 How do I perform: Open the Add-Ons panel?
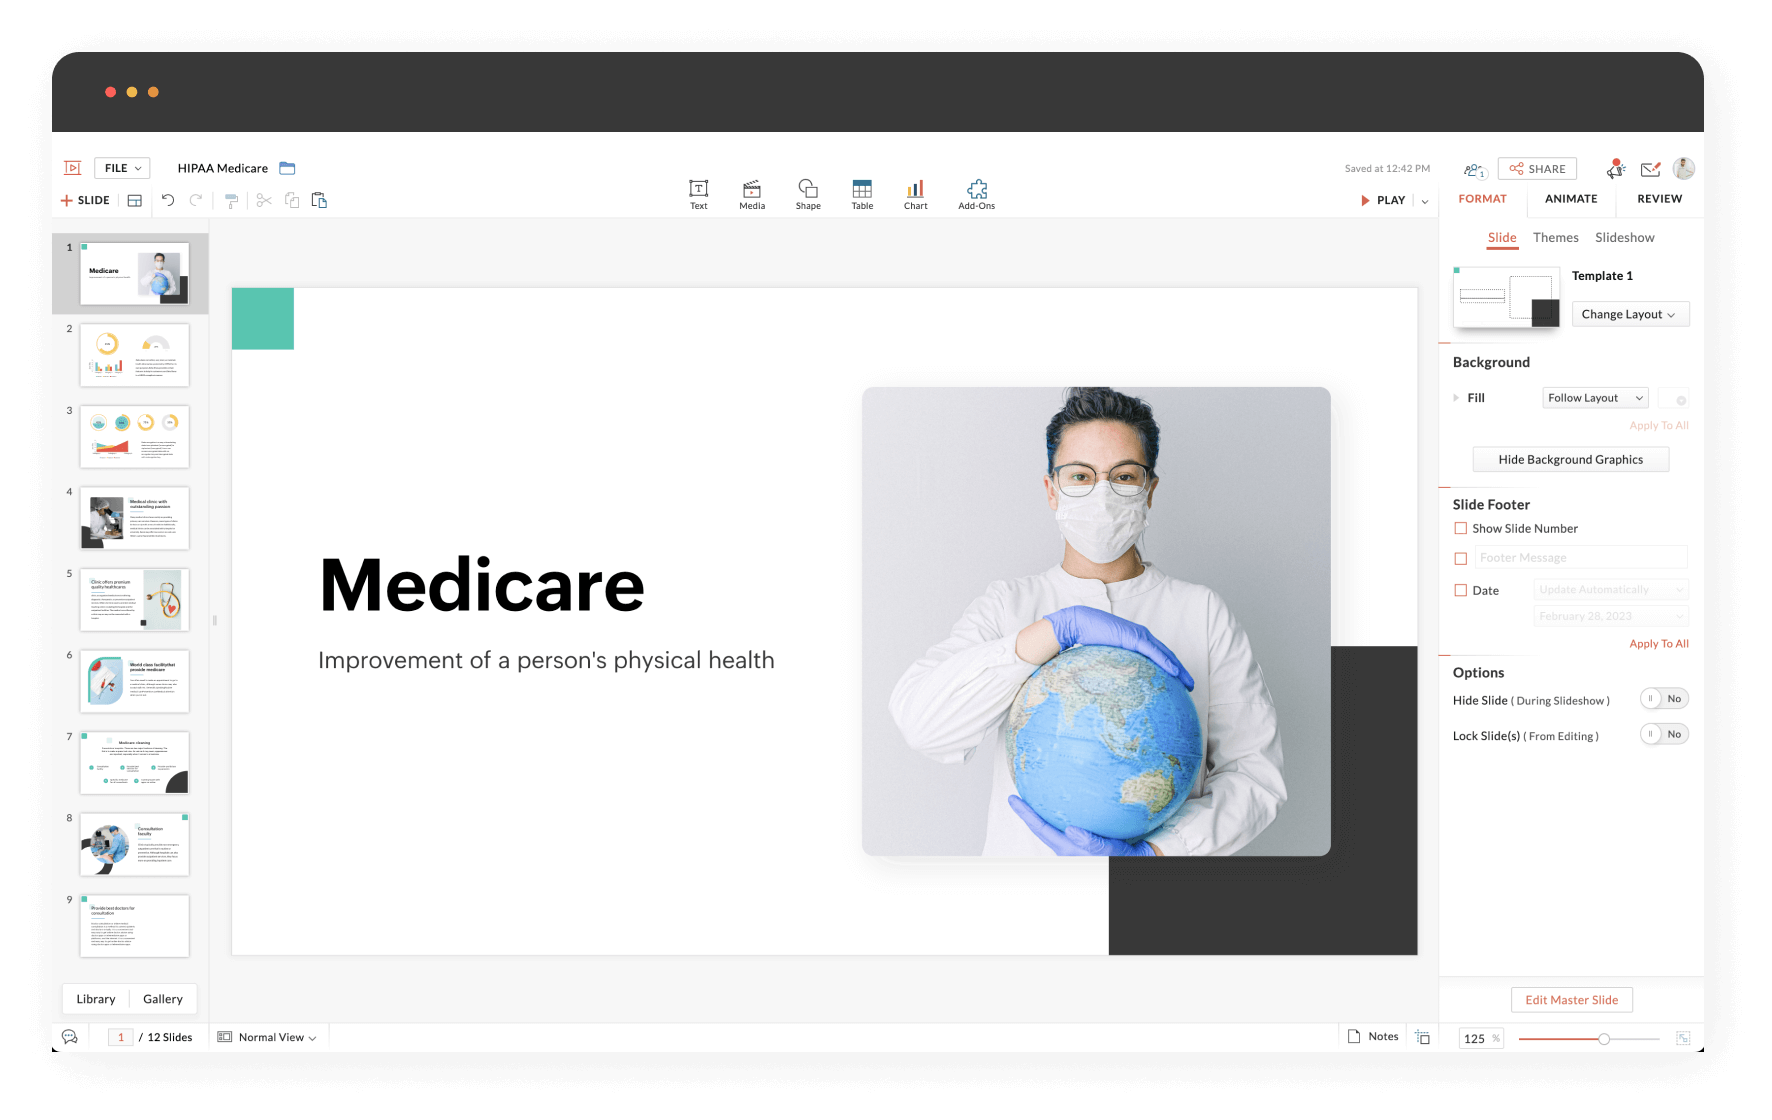pyautogui.click(x=976, y=193)
